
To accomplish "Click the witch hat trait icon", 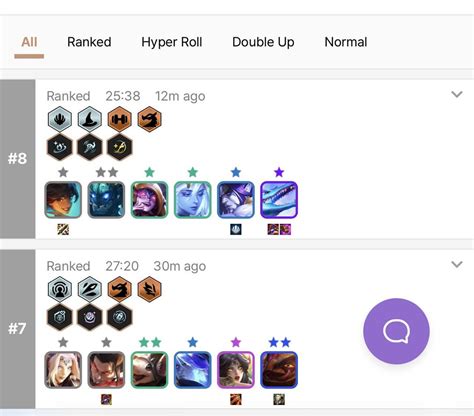I will [89, 119].
